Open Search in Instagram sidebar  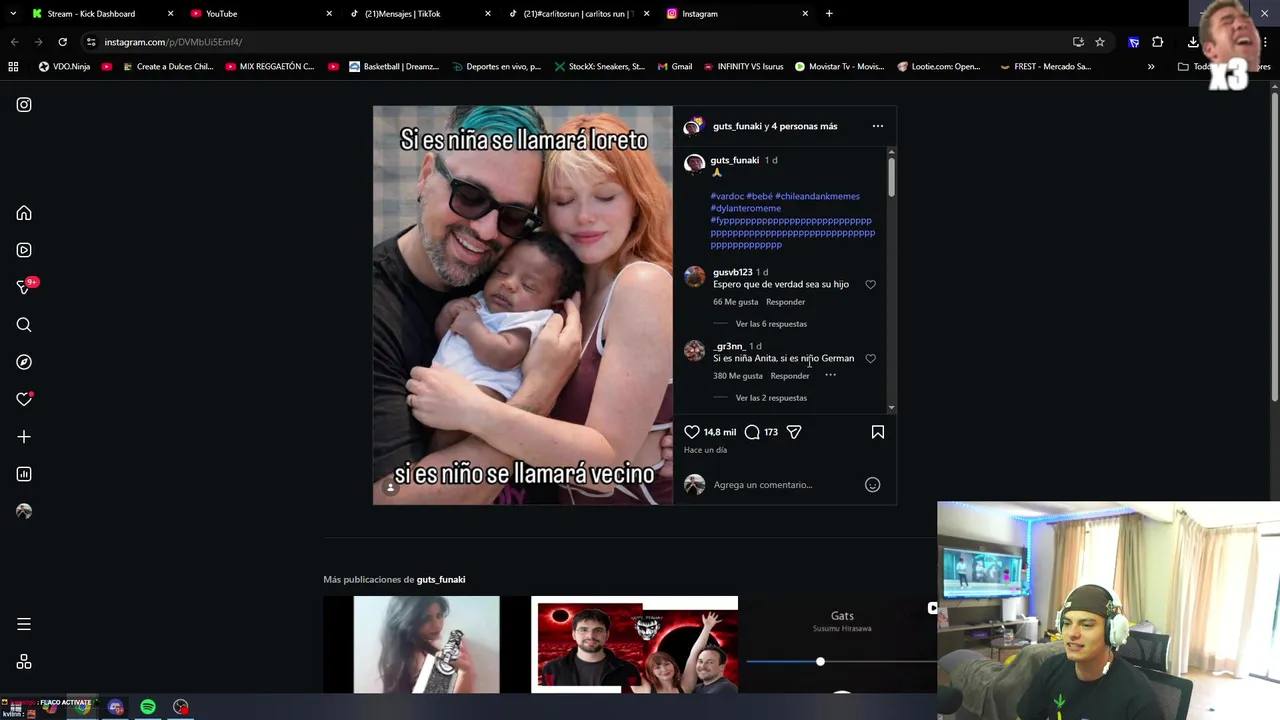(24, 325)
